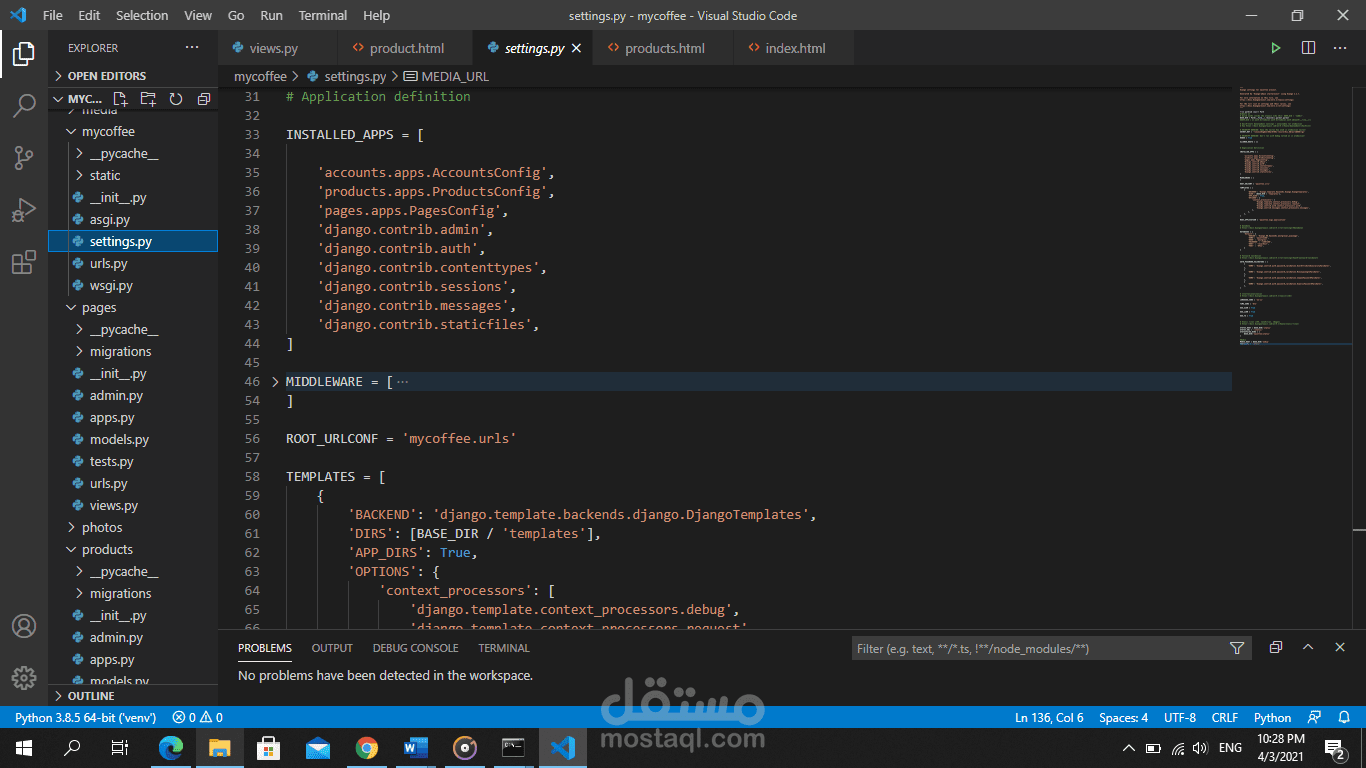Click the Filter input in Problems panel
This screenshot has width=1366, height=768.
(x=1040, y=648)
